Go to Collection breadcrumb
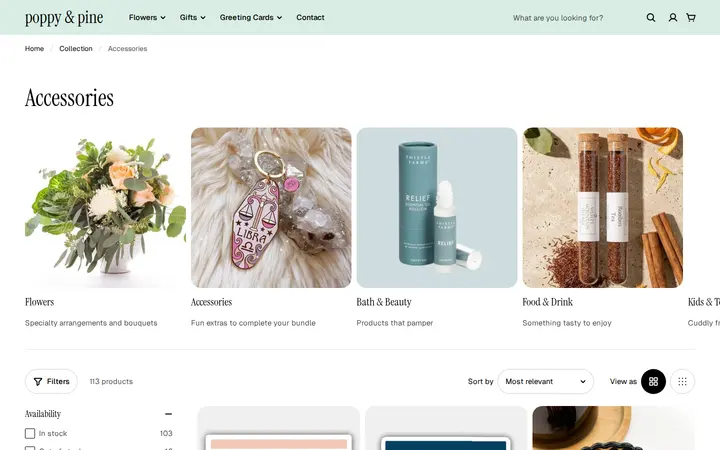 [x=76, y=49]
